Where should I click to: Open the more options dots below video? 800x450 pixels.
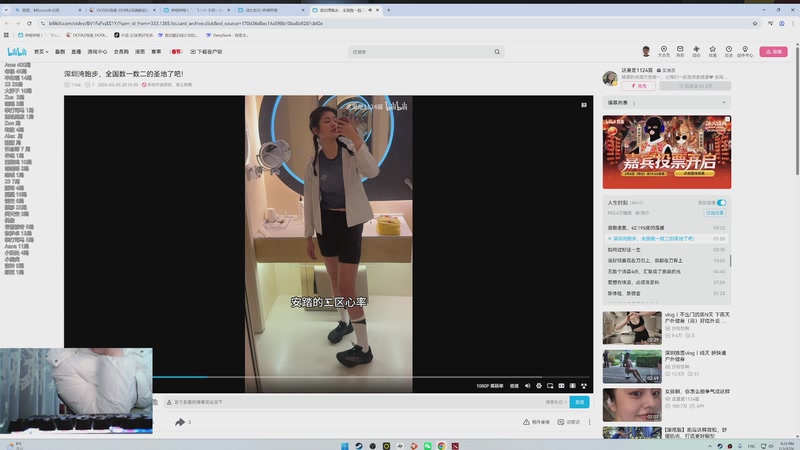(589, 422)
